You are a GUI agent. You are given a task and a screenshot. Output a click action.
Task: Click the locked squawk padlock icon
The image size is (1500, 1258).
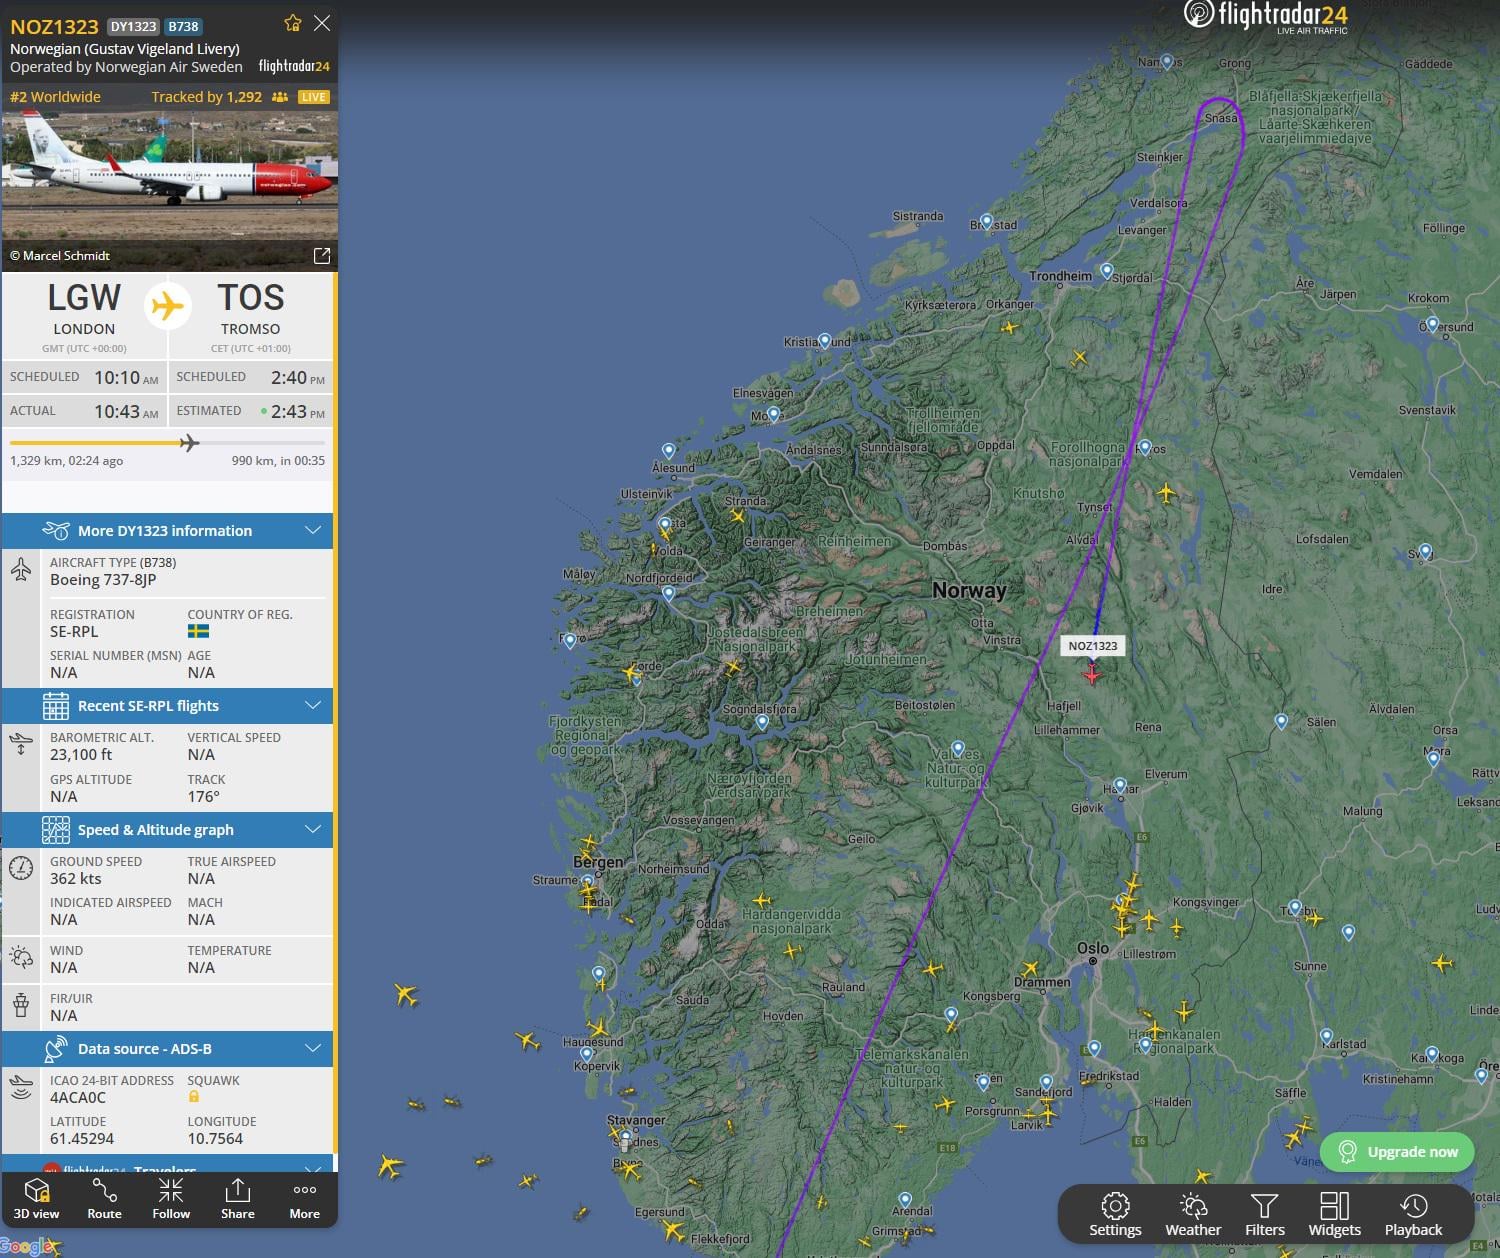pos(194,1097)
